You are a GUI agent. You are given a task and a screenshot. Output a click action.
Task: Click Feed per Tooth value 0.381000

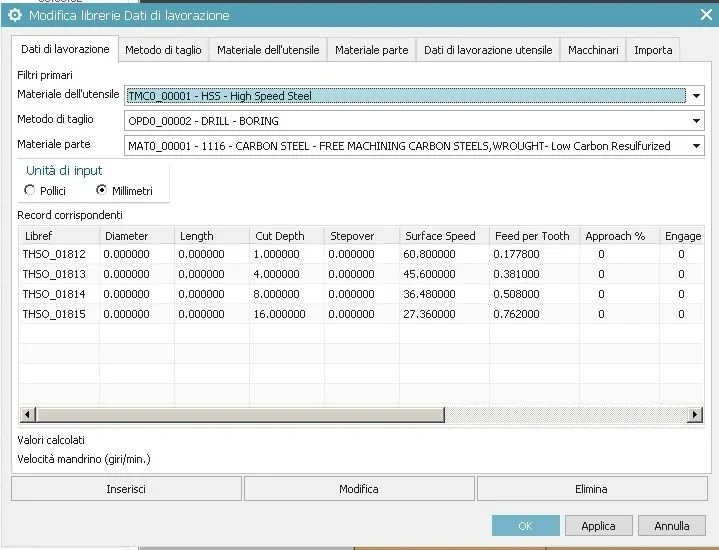[x=516, y=274]
